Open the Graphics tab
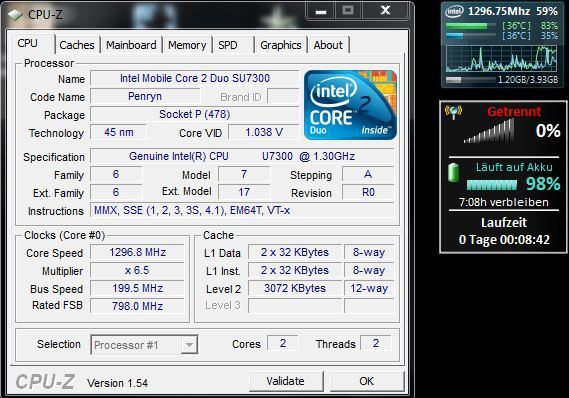This screenshot has height=398, width=569. 281,45
